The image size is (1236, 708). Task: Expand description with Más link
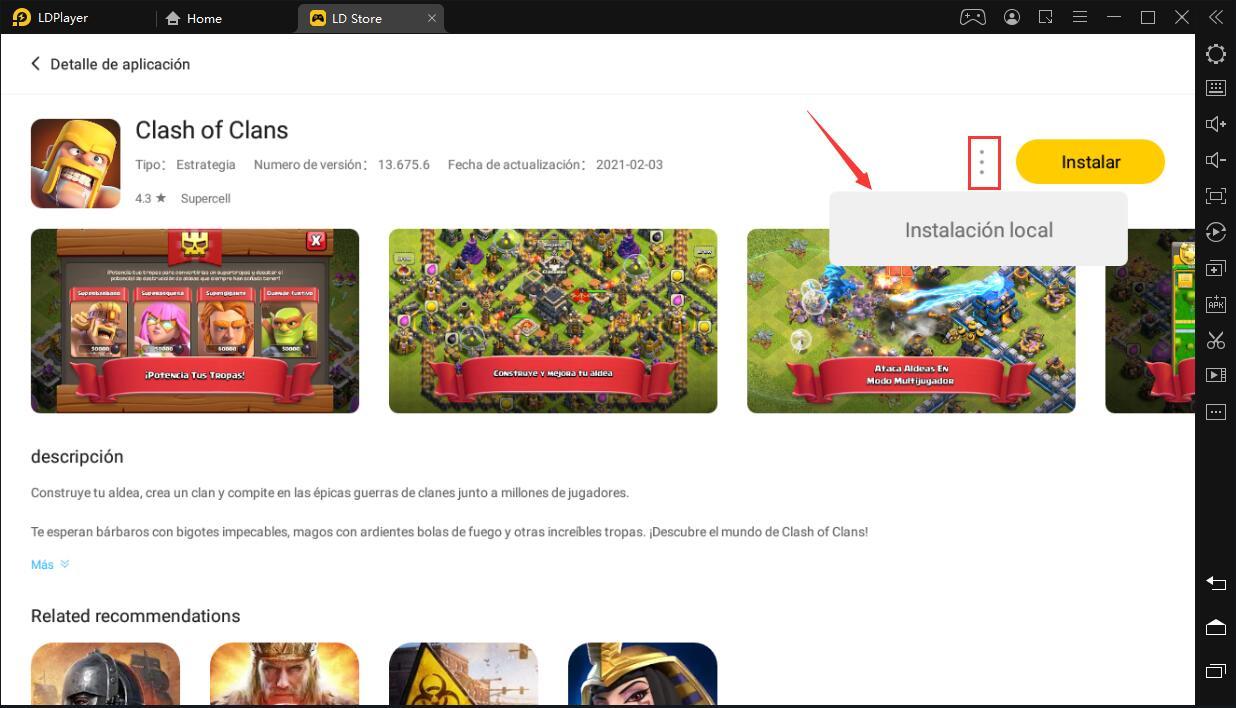click(50, 565)
